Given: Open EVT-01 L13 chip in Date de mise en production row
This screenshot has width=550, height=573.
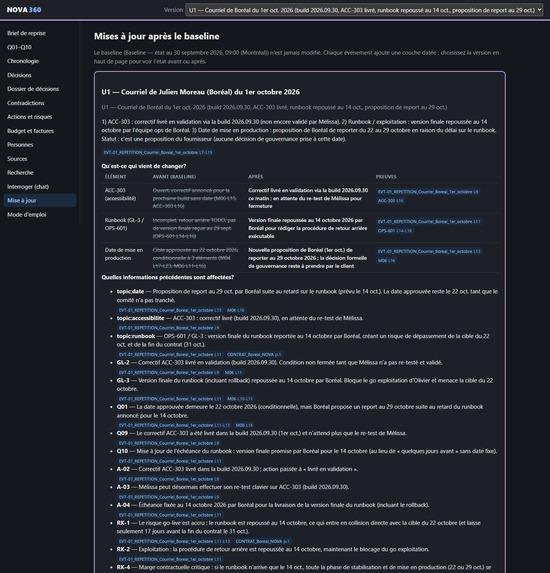Looking at the screenshot, I should (429, 251).
